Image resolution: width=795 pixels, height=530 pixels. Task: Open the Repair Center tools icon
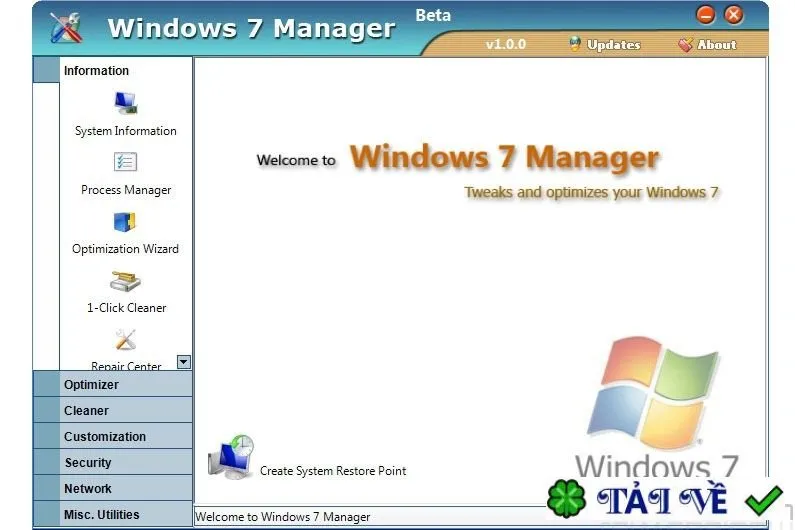click(125, 340)
